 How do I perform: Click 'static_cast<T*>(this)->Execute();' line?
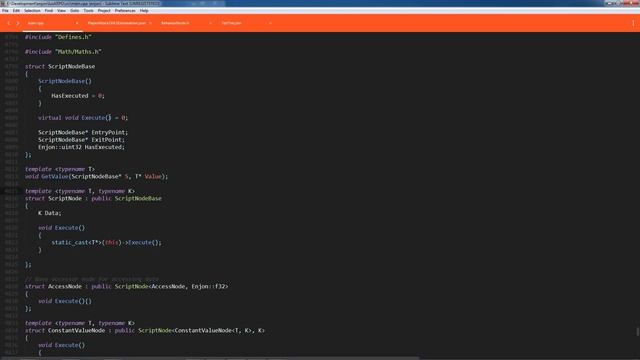[107, 242]
